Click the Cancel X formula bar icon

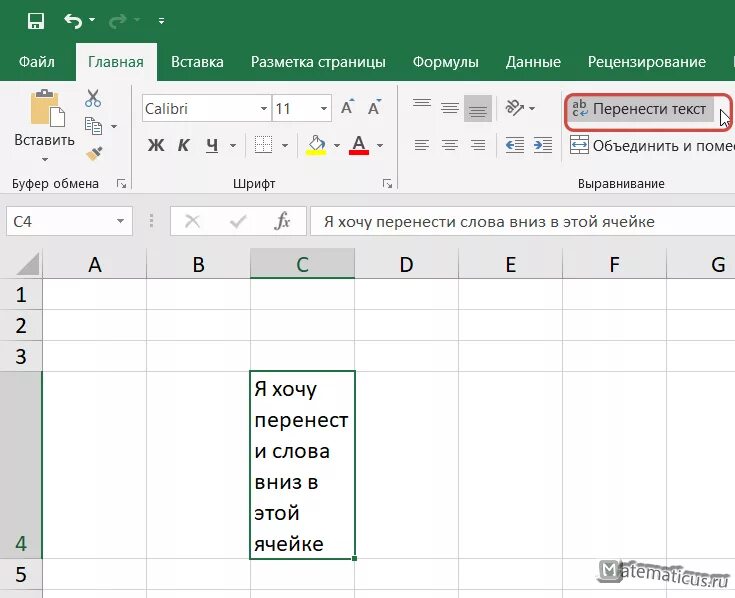193,221
